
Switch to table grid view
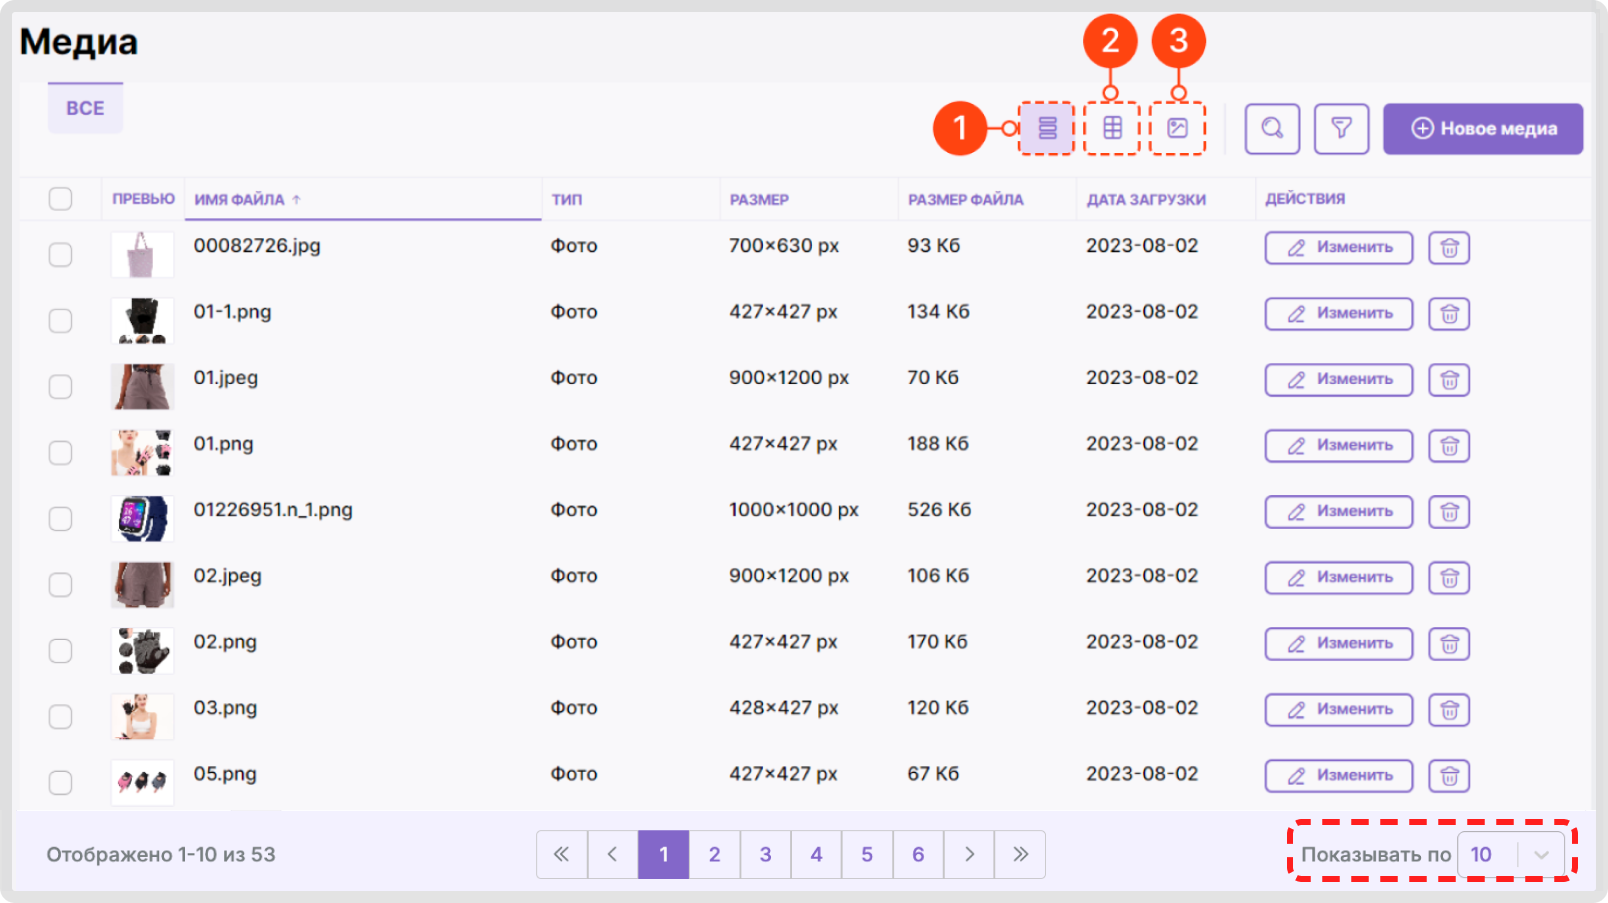tap(1112, 128)
